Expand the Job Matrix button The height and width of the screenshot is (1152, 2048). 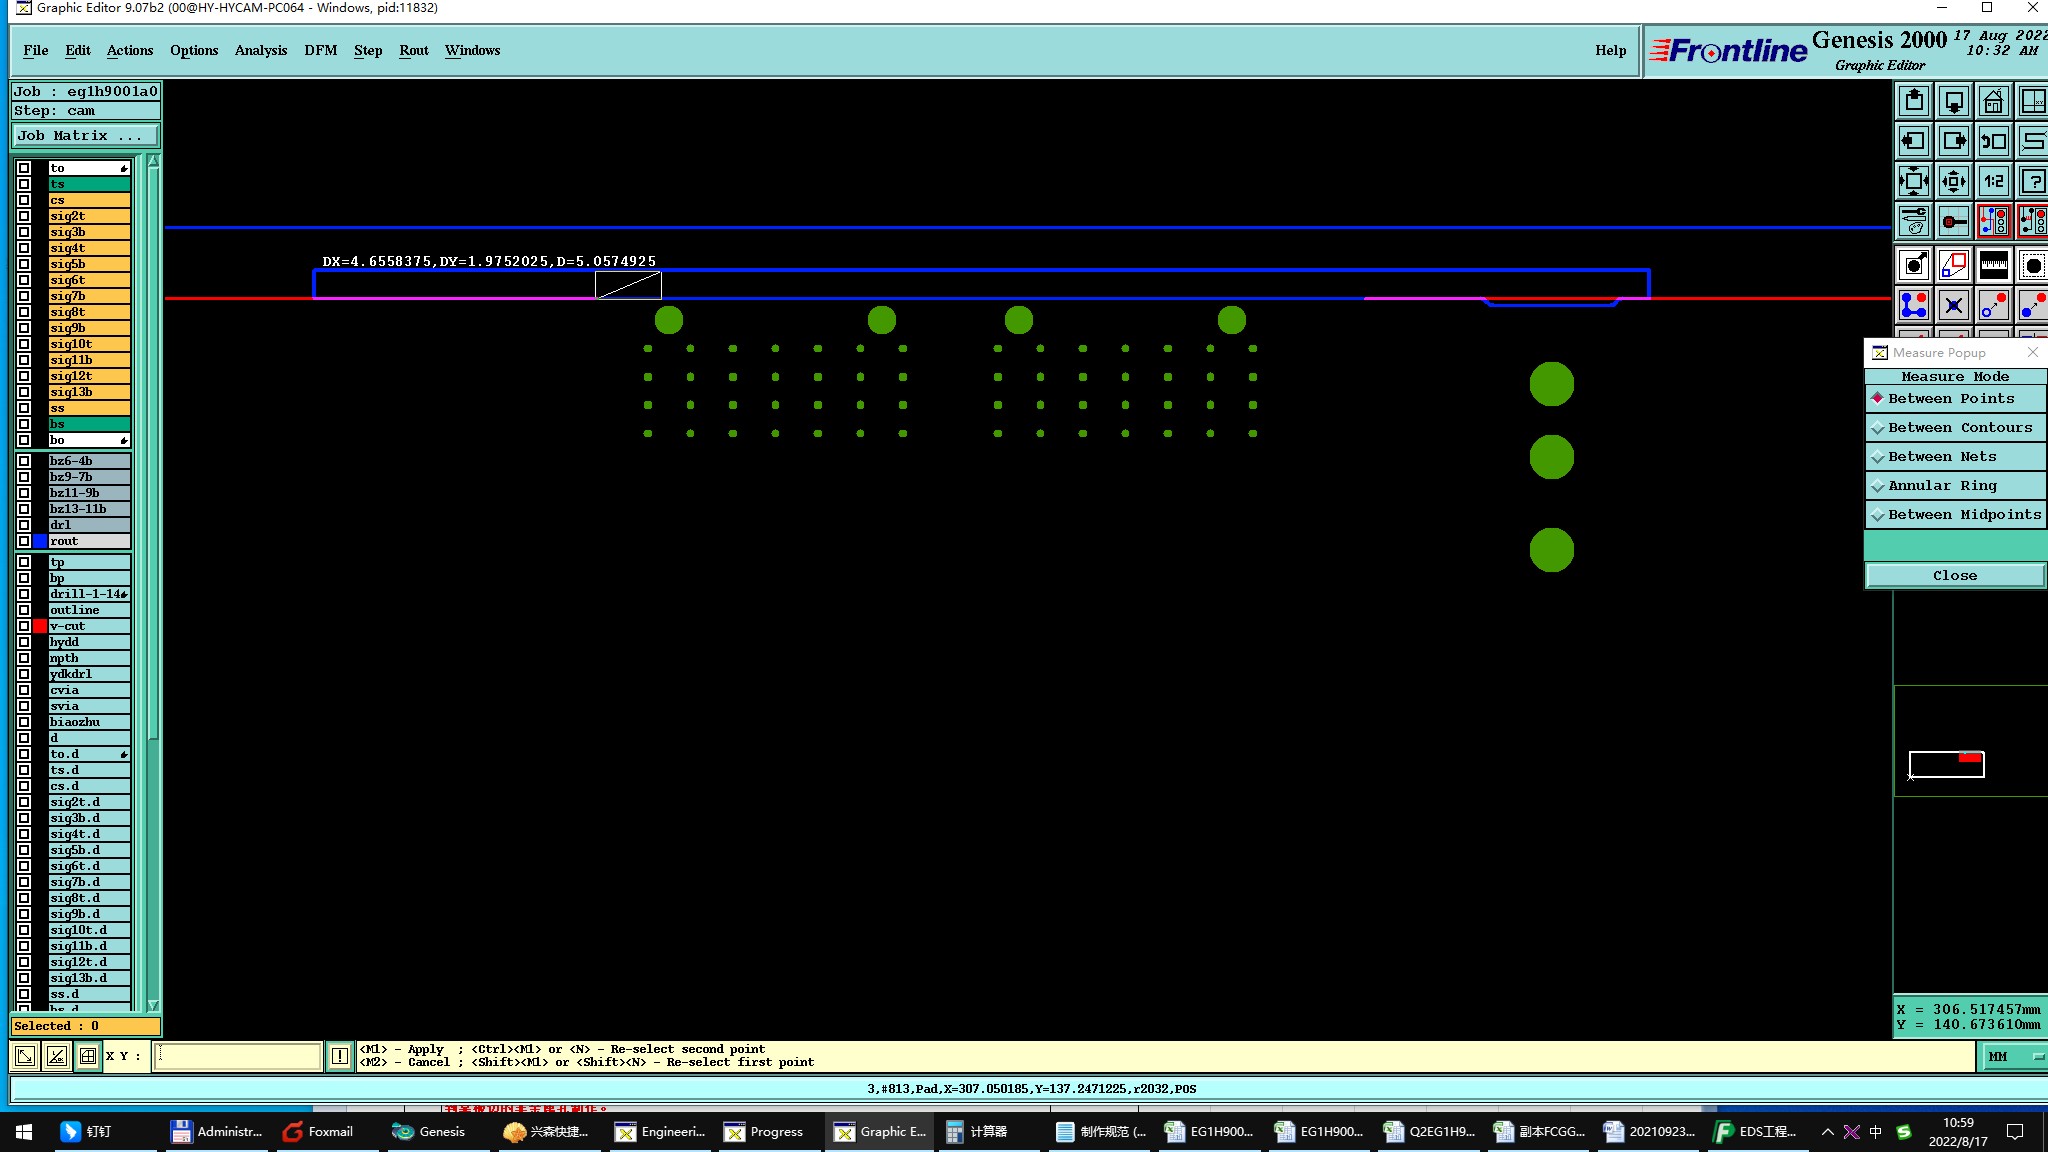click(x=85, y=136)
